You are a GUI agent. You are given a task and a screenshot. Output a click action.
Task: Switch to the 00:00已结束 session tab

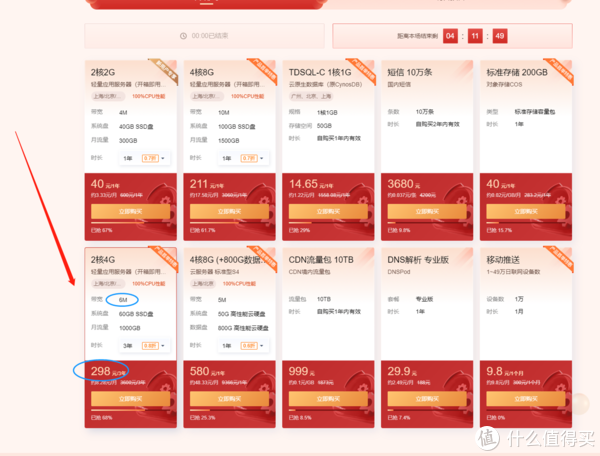[x=204, y=36]
